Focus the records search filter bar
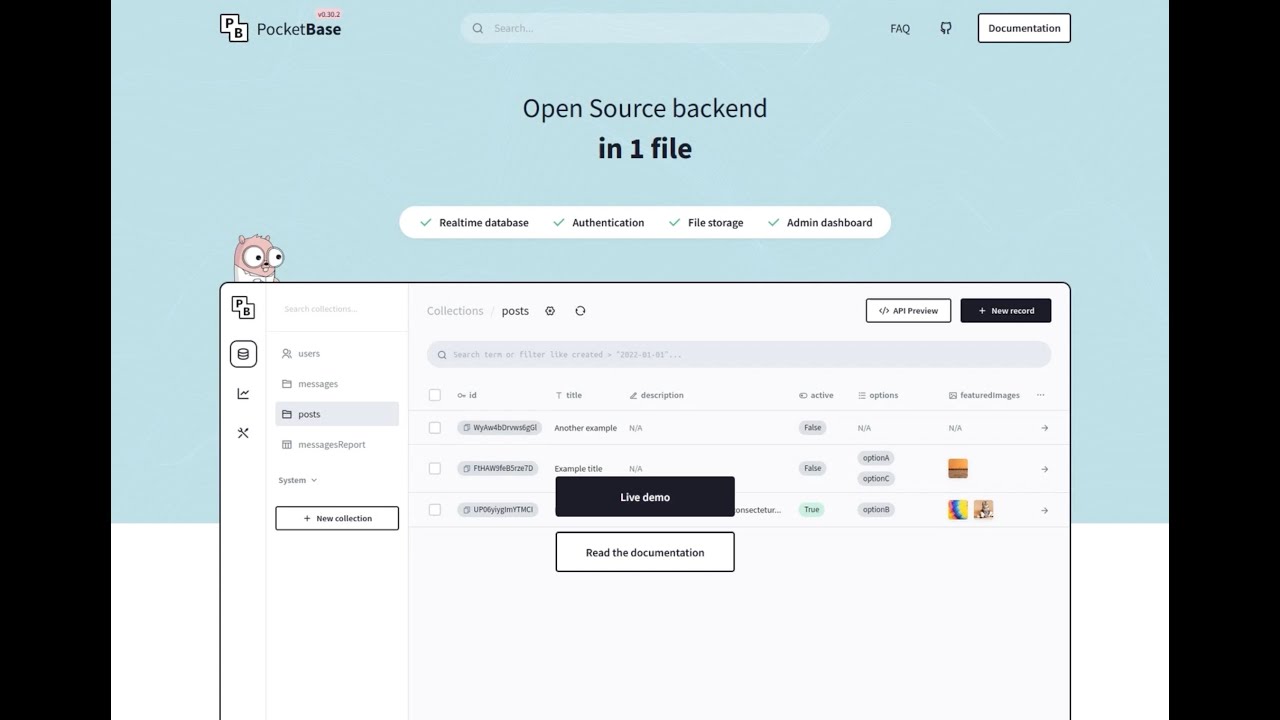 click(x=739, y=354)
